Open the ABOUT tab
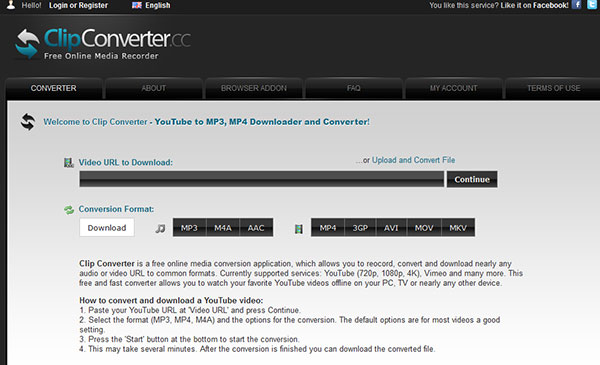This screenshot has height=365, width=600. (x=154, y=88)
